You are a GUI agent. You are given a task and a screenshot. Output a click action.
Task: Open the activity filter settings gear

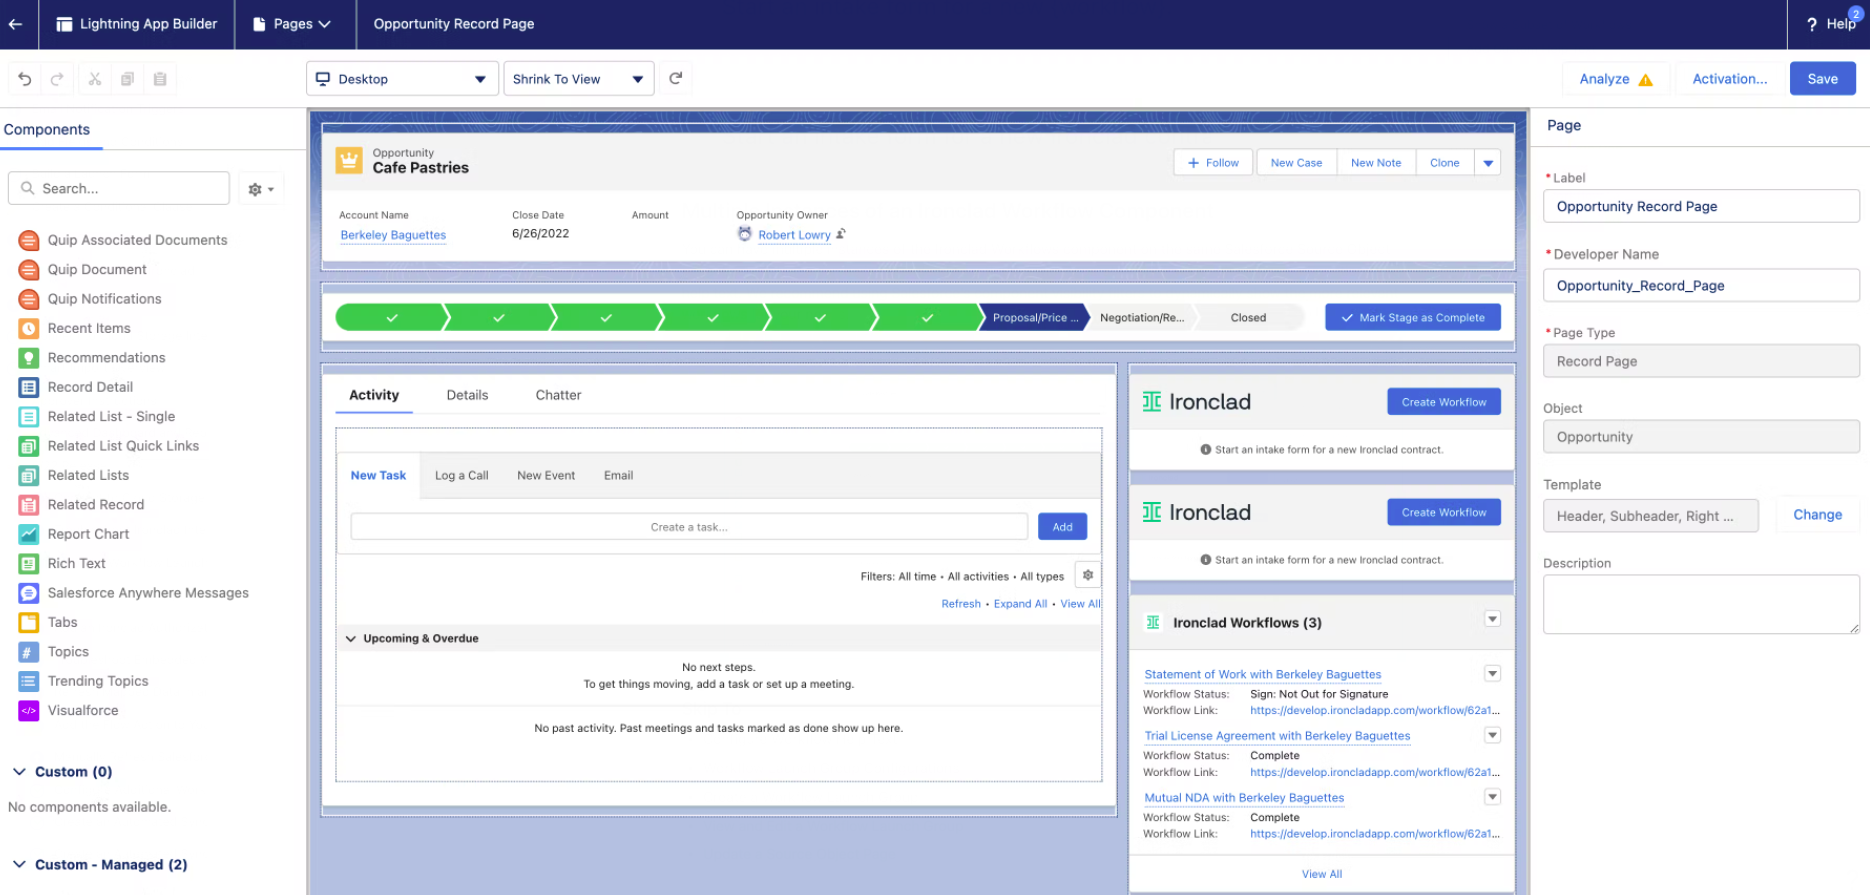coord(1088,575)
